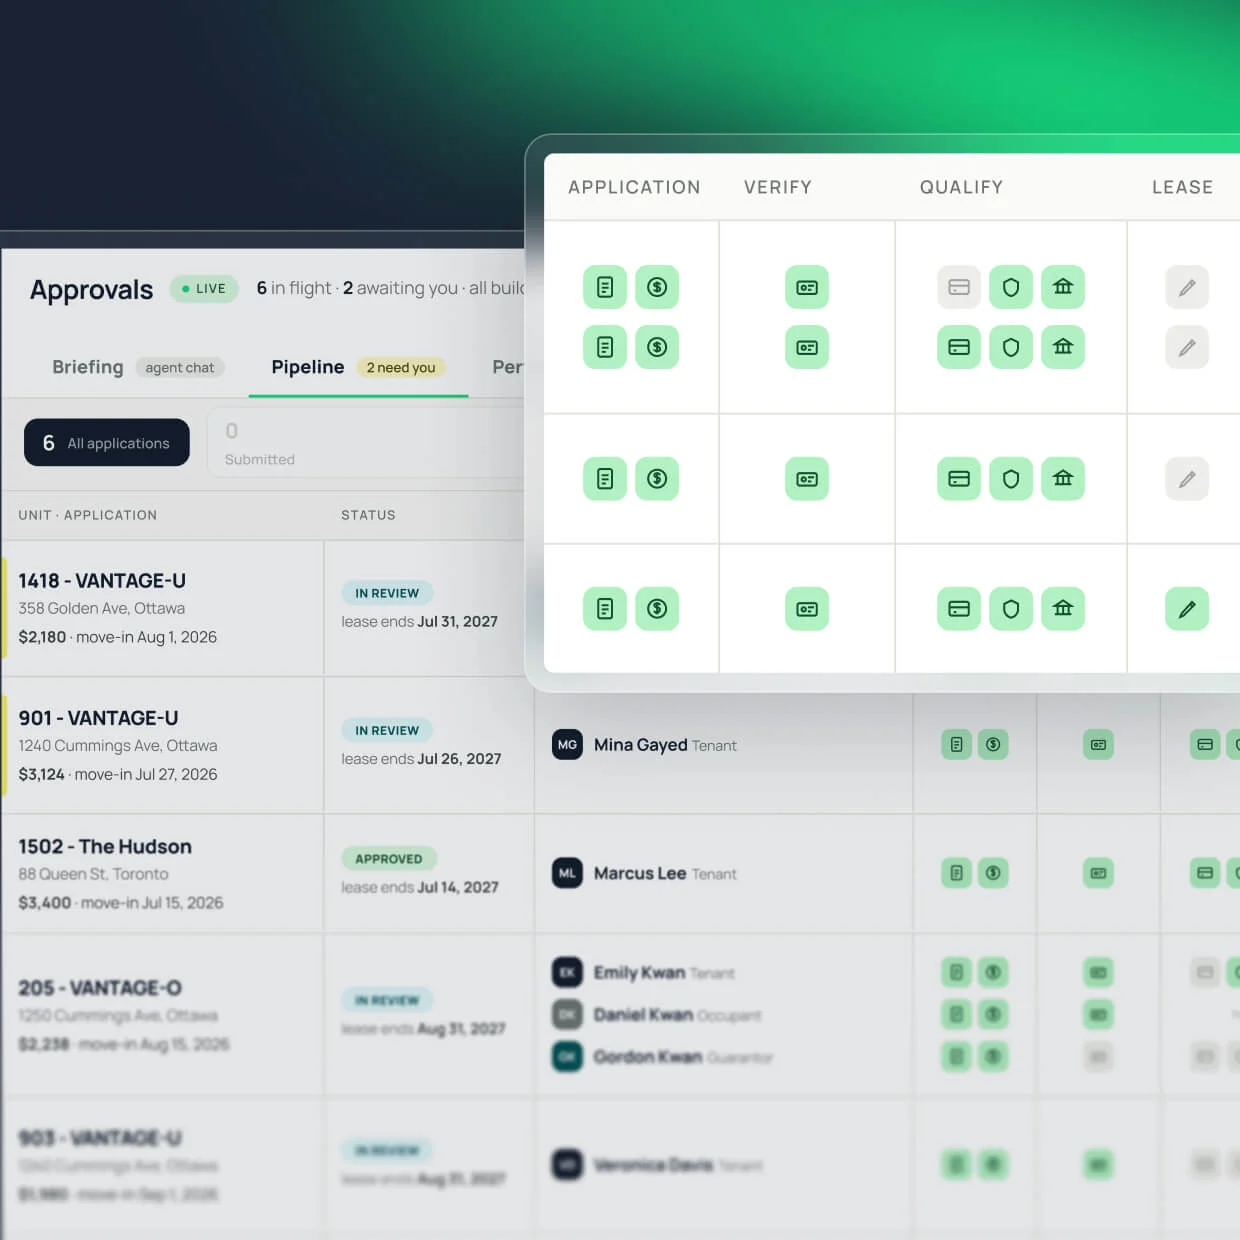Click the MG avatar next to Mina Gayed
Screen dimensions: 1240x1240
click(567, 744)
